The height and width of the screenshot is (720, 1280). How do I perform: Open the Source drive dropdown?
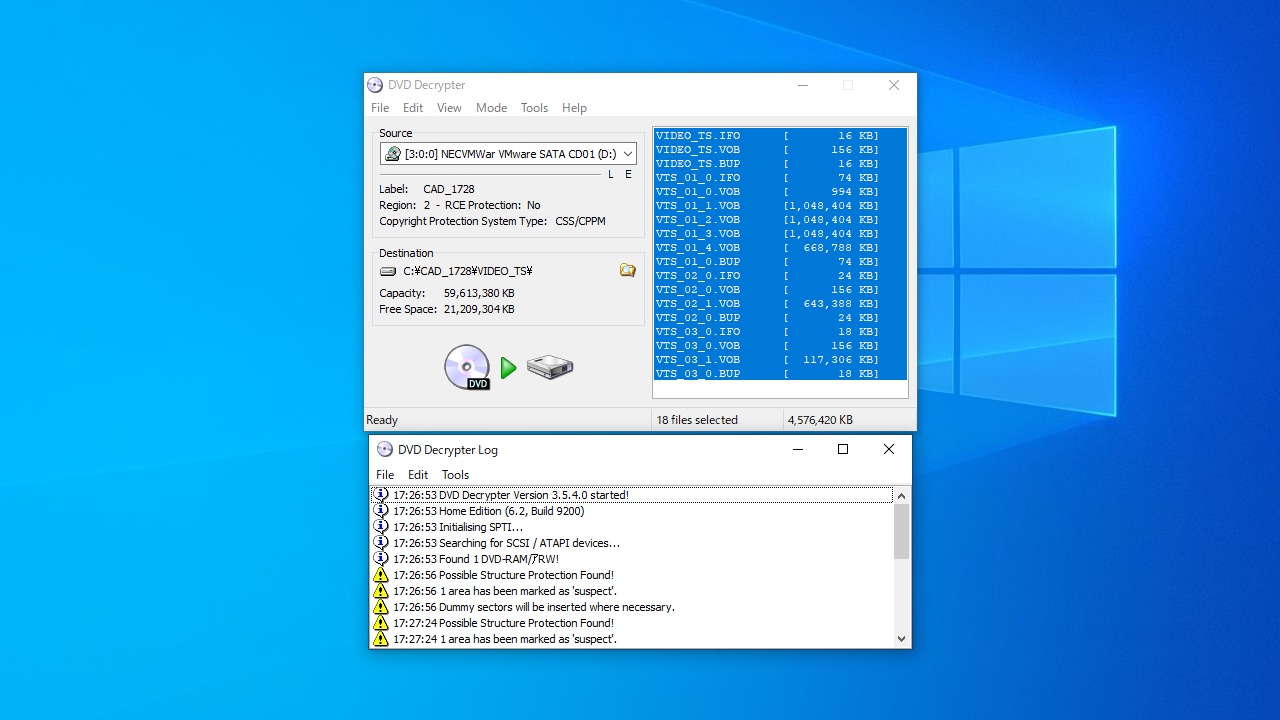(x=628, y=154)
